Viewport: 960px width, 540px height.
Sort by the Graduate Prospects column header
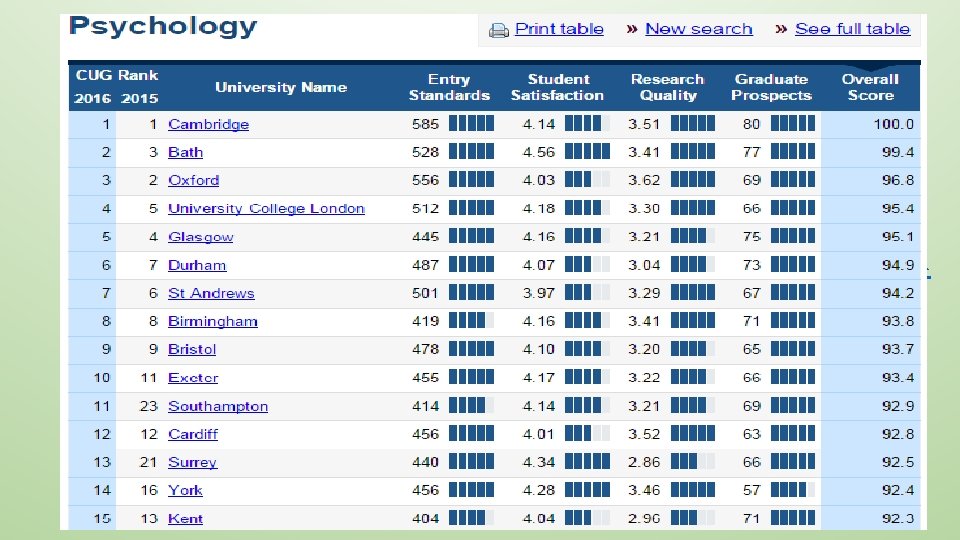pyautogui.click(x=771, y=87)
